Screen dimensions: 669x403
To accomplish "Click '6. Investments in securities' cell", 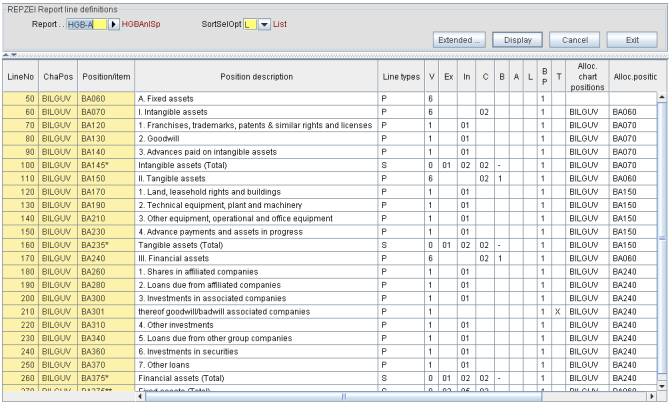I will (256, 351).
